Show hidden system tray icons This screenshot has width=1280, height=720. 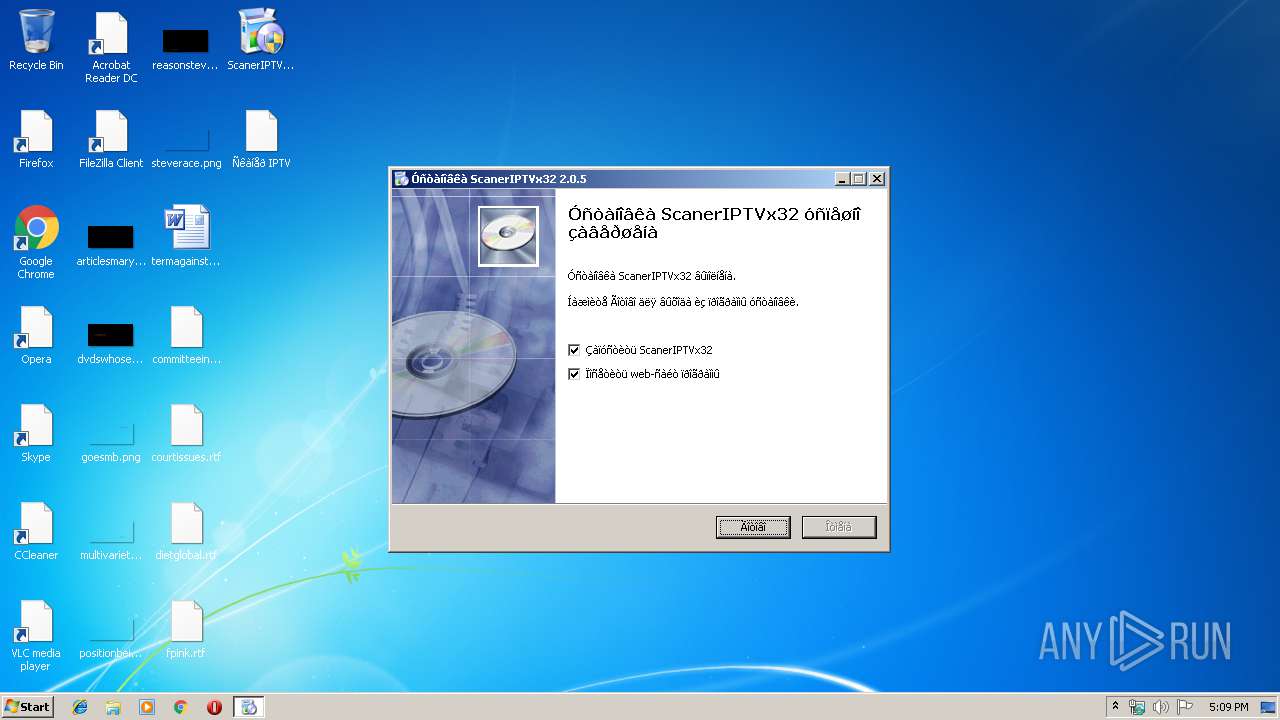click(1116, 707)
